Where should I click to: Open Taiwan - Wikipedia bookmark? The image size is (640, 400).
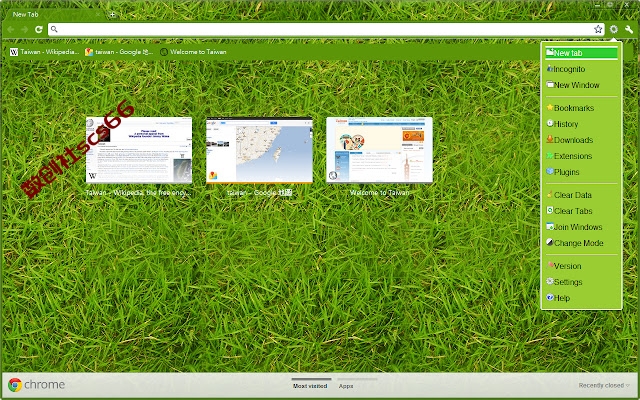click(x=44, y=52)
